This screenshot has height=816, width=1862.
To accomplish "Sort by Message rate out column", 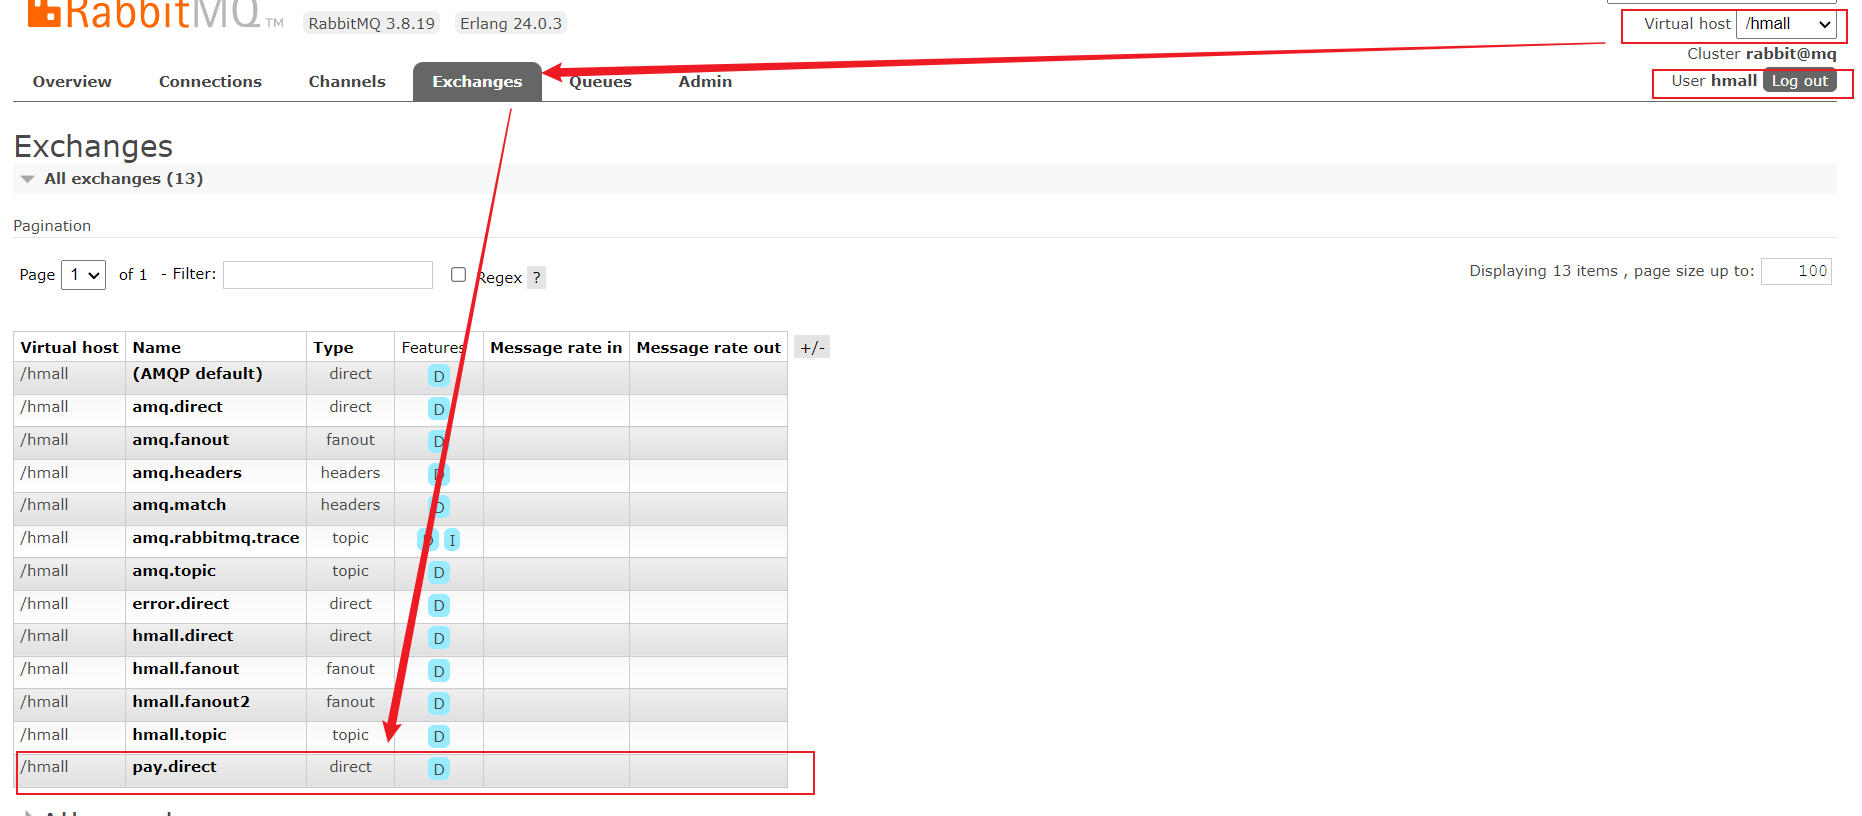I will click(x=708, y=348).
